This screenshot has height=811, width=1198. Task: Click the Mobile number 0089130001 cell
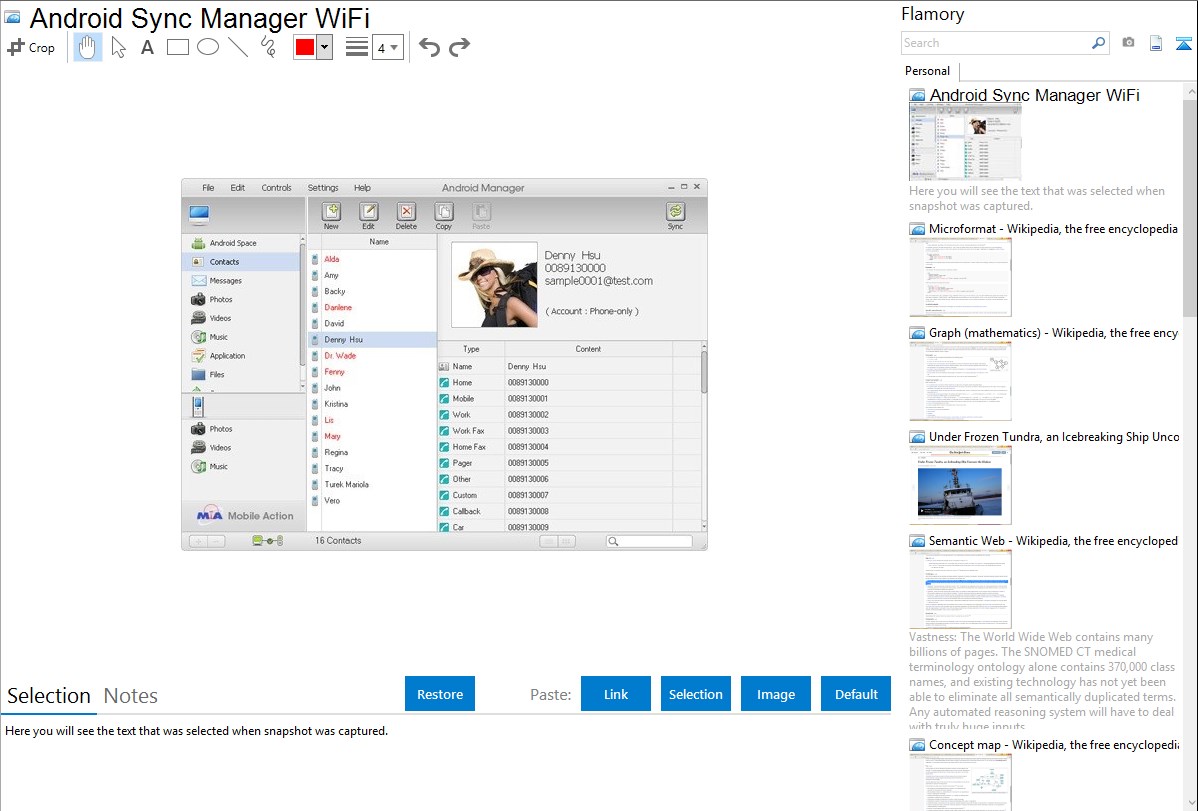coord(588,398)
